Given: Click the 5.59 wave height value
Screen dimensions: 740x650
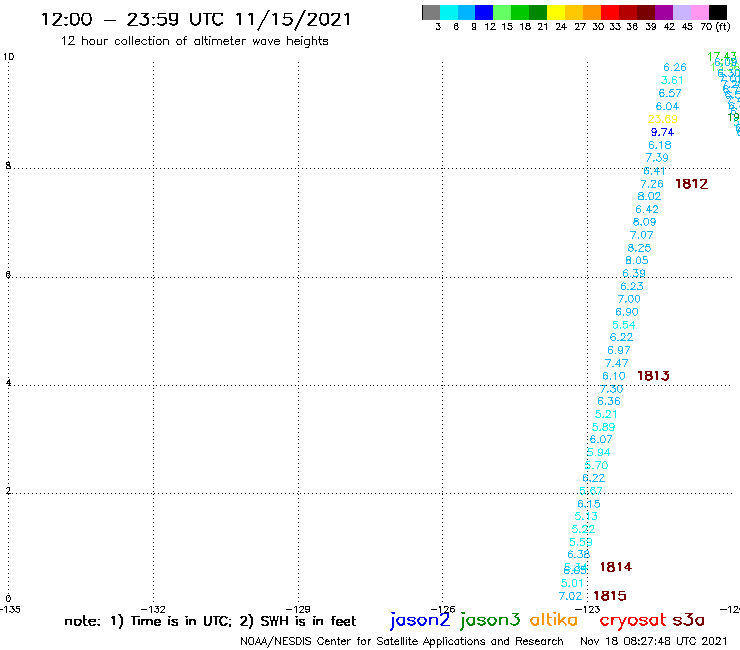Looking at the screenshot, I should pos(581,542).
